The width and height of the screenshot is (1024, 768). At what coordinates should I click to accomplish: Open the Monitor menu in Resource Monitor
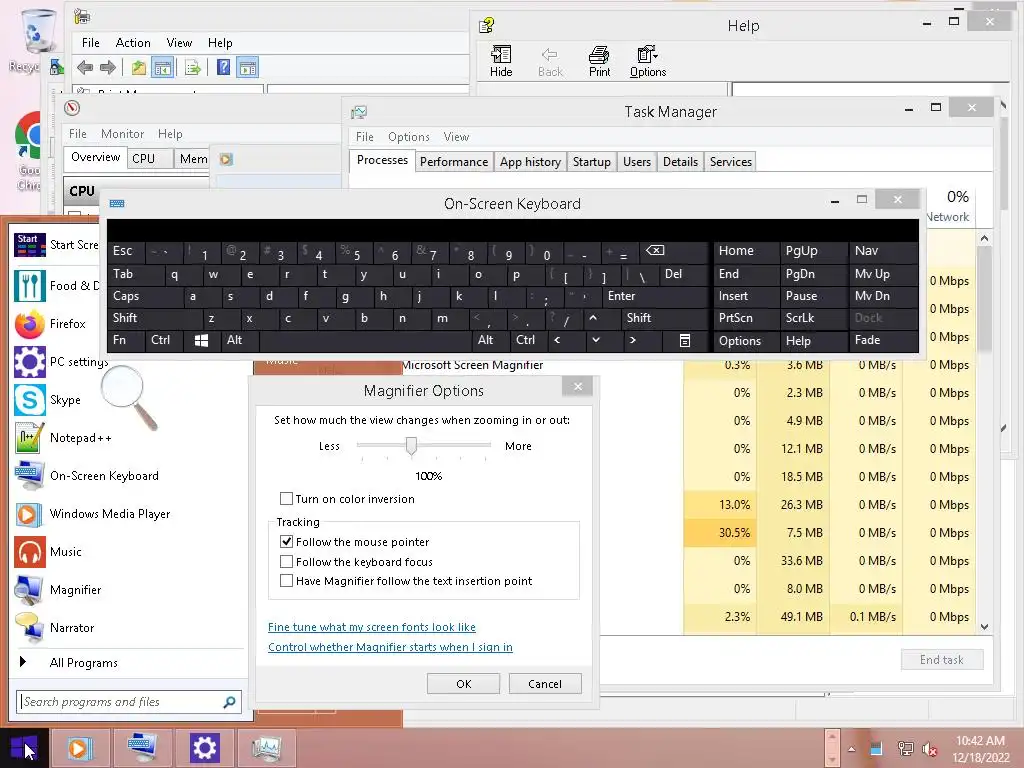click(x=122, y=134)
